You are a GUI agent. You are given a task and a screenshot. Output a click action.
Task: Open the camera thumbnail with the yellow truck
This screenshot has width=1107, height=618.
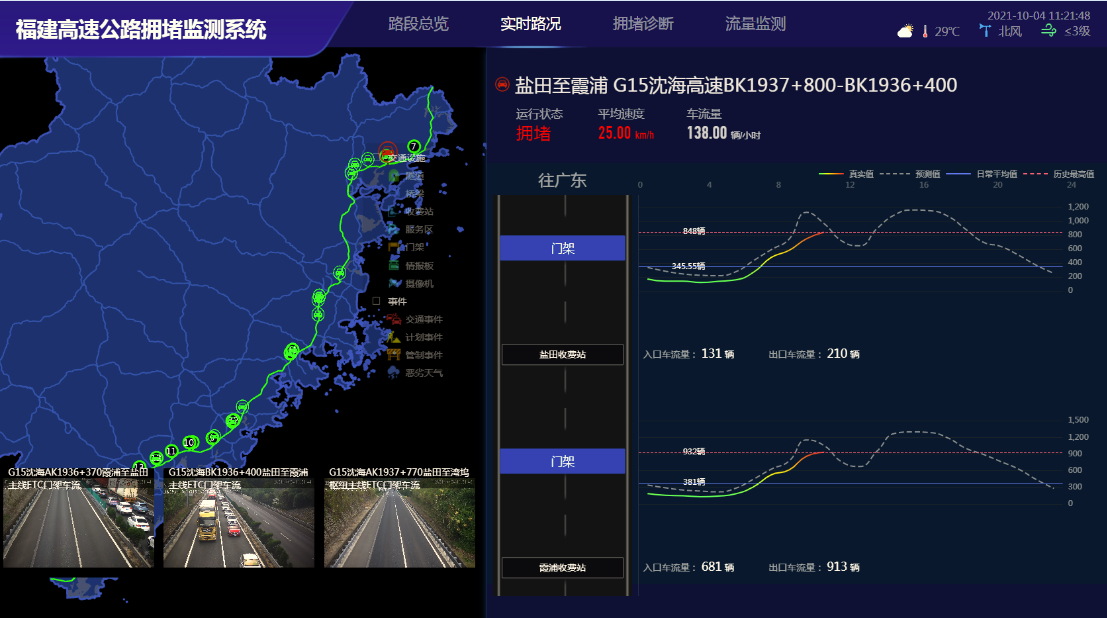coord(239,523)
